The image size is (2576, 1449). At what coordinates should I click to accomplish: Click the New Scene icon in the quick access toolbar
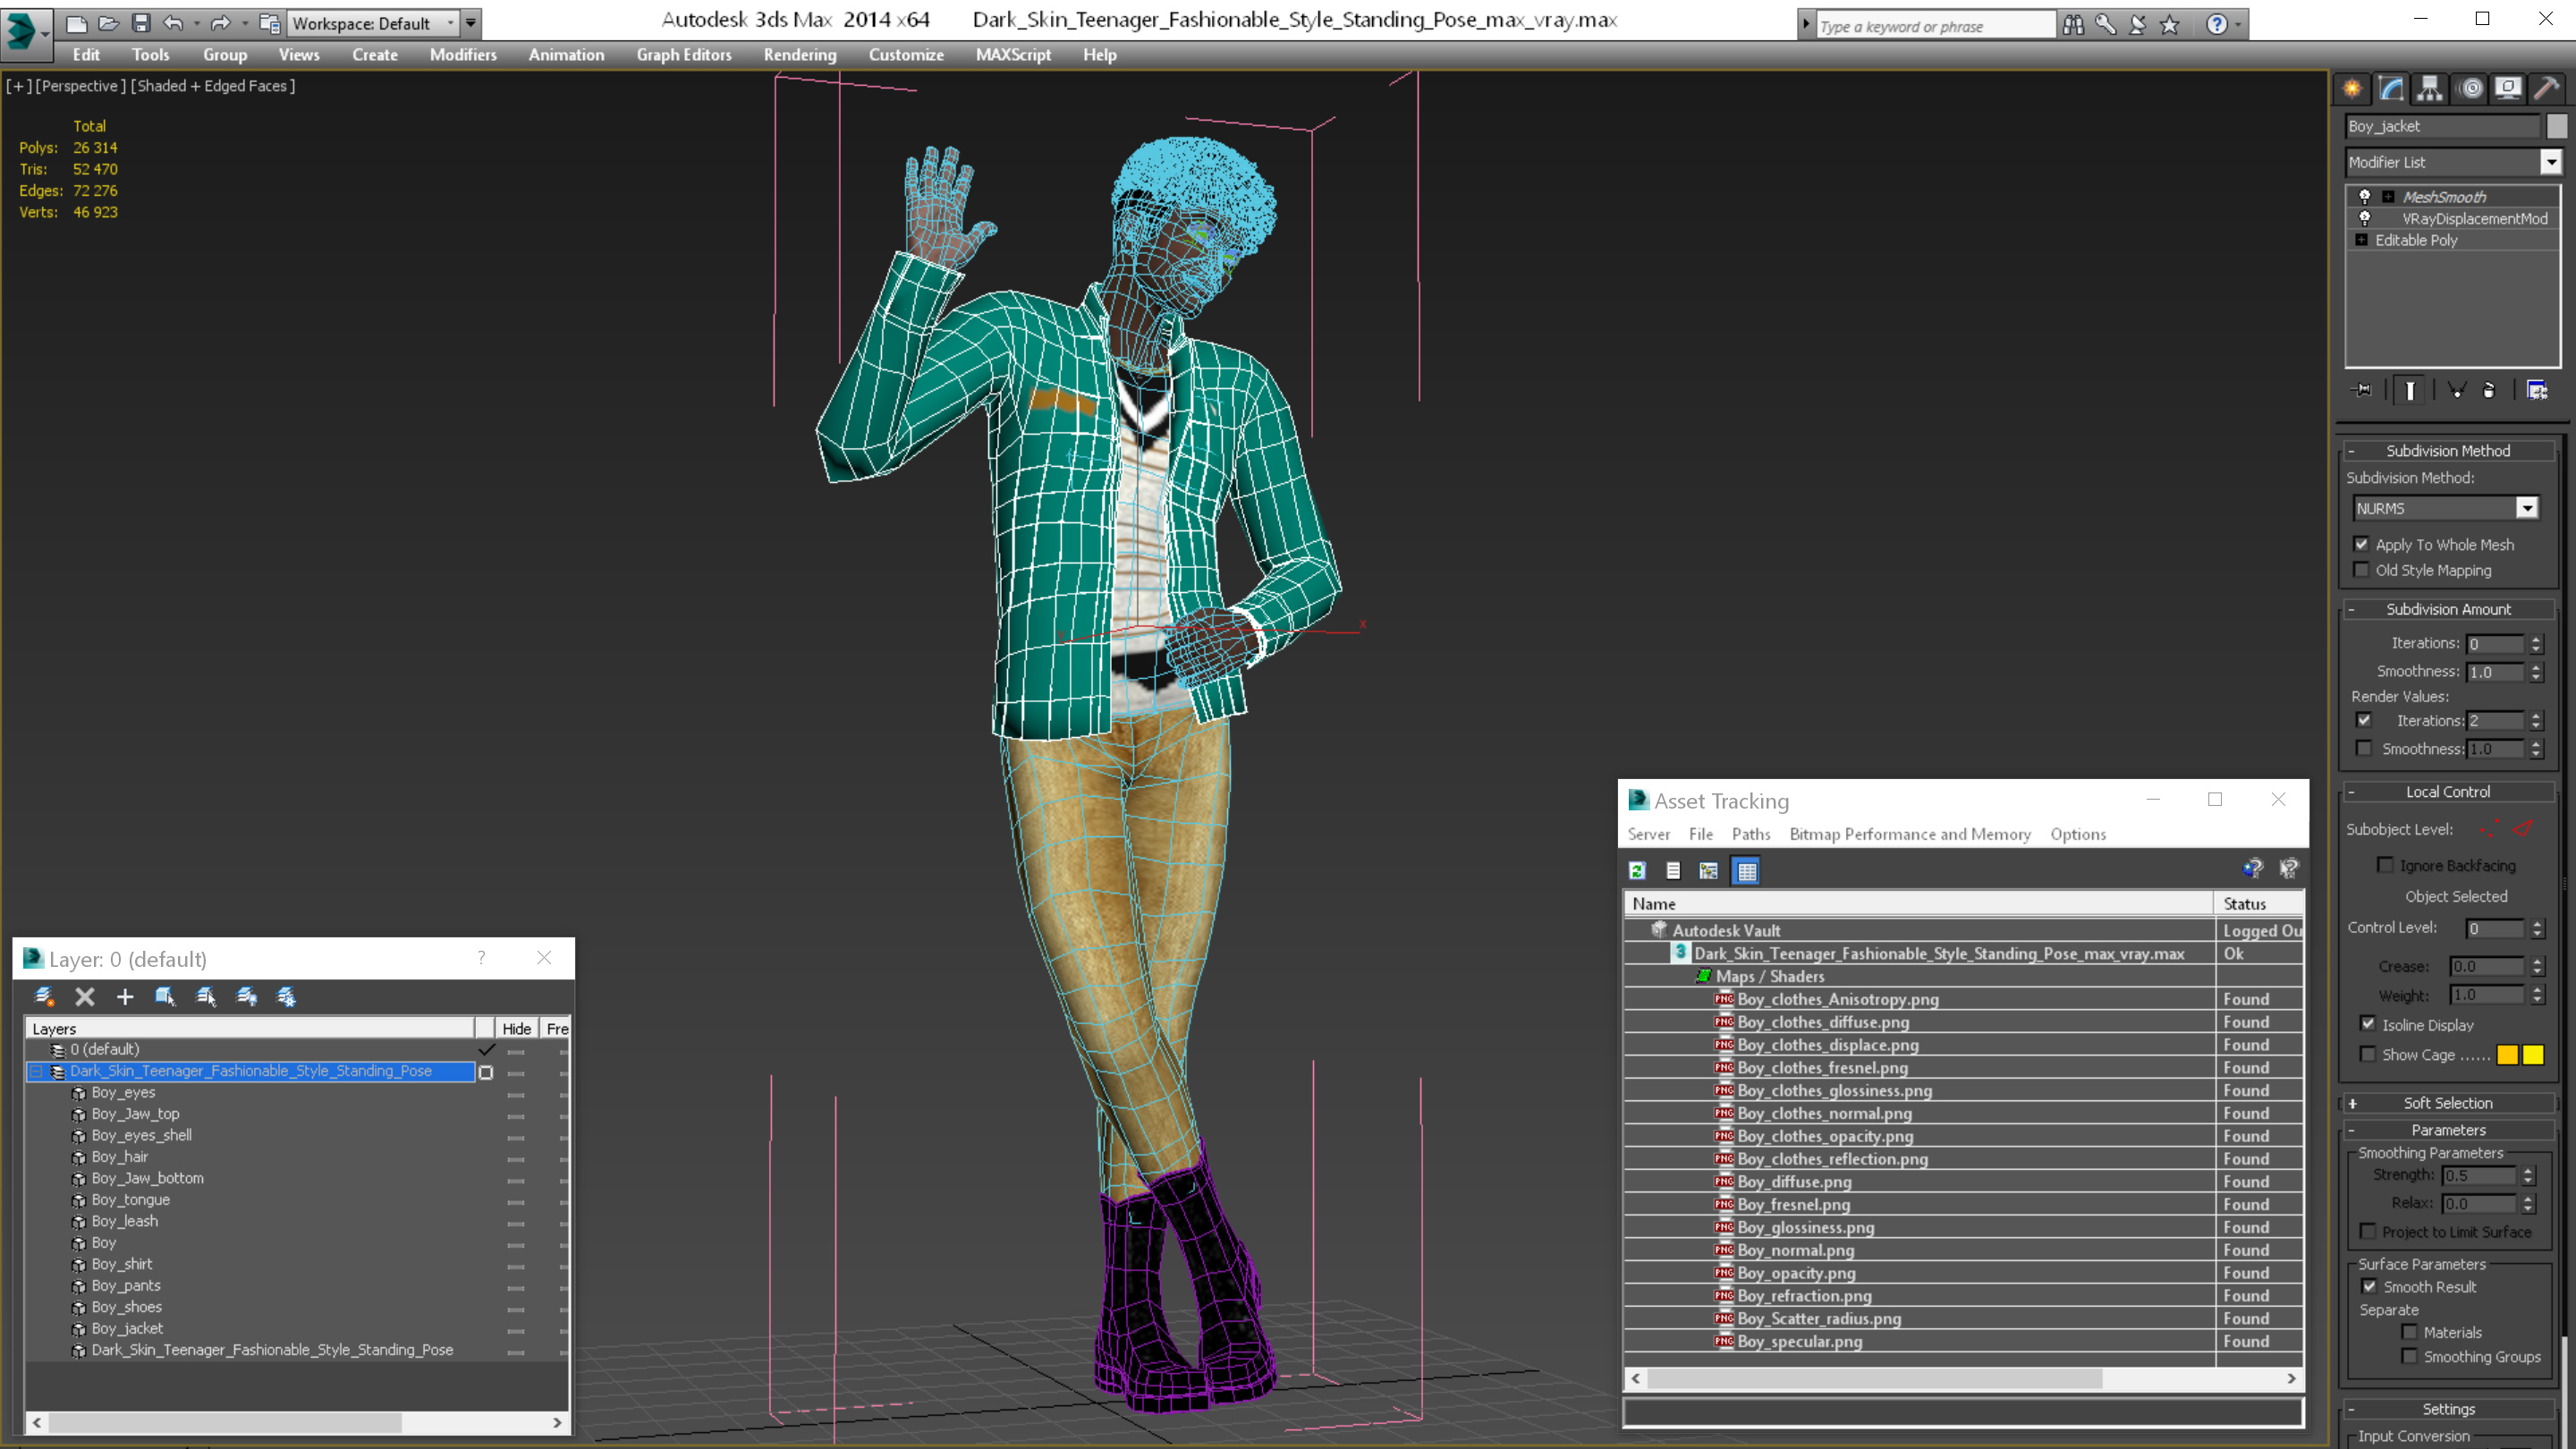pos(76,23)
